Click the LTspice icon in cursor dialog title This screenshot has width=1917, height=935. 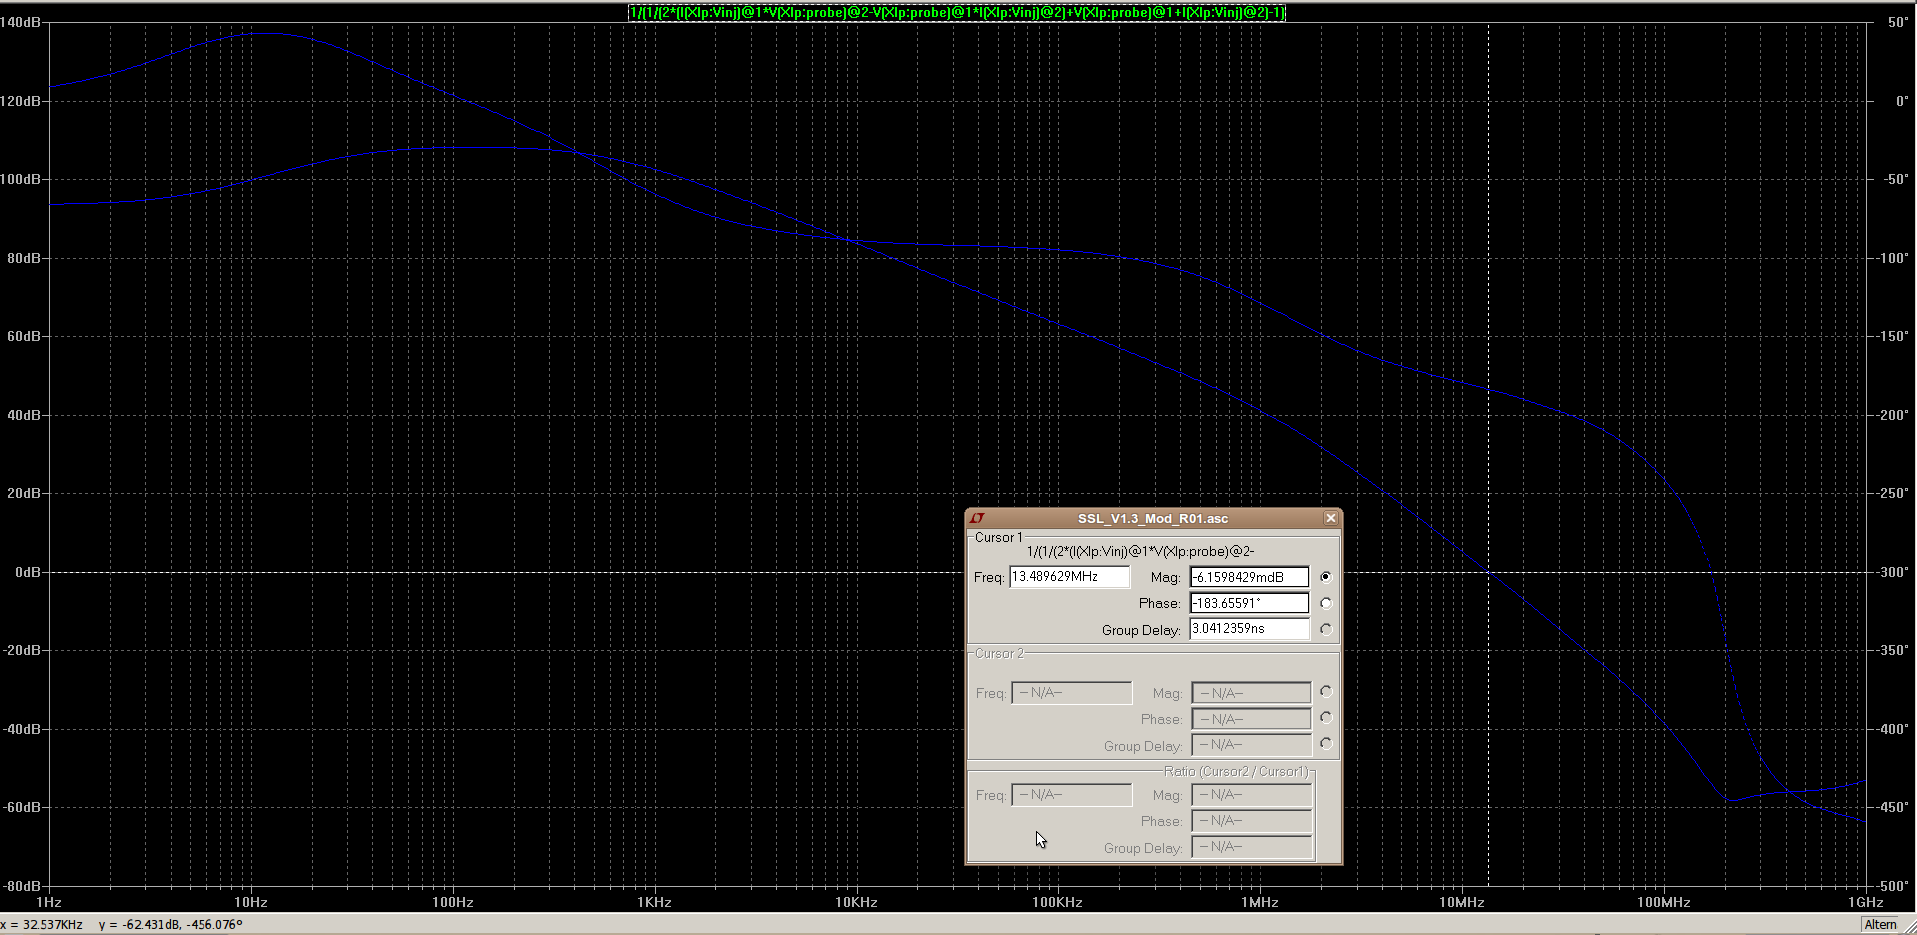978,518
